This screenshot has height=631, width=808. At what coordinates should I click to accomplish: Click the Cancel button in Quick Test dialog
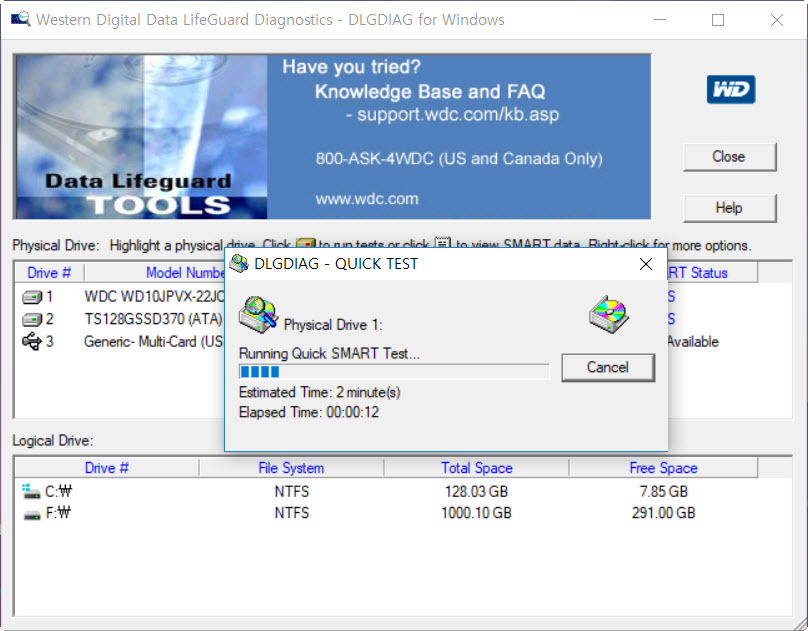[x=608, y=367]
